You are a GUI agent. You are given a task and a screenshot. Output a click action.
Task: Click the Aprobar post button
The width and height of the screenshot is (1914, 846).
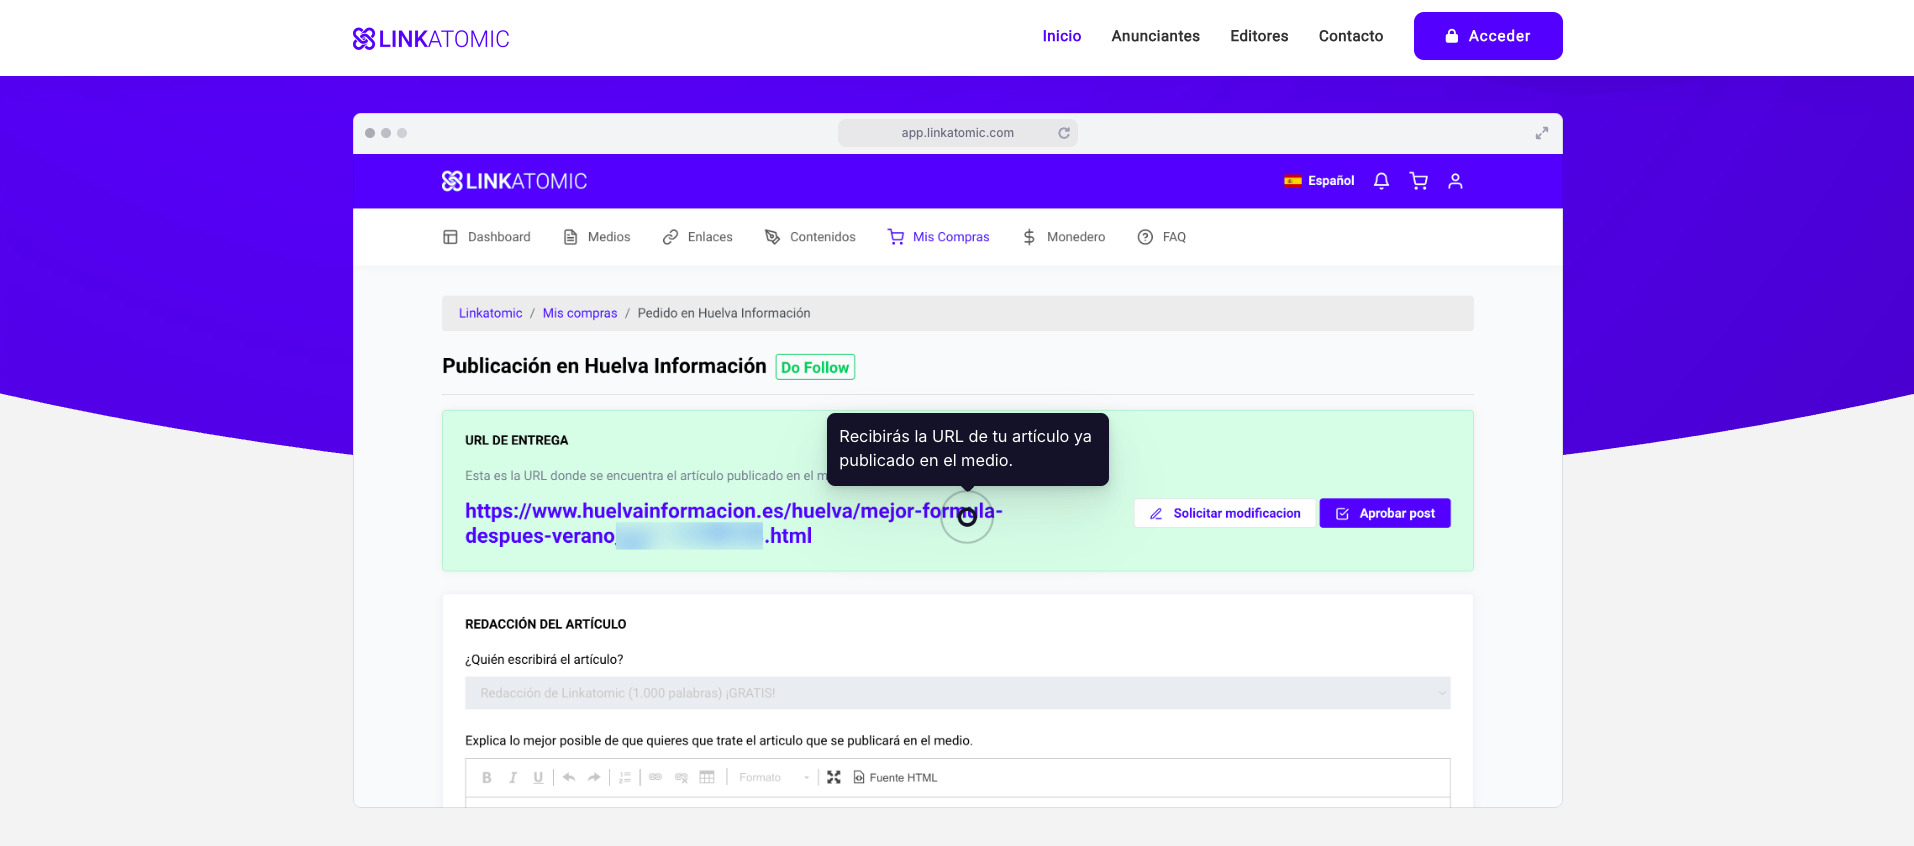point(1384,513)
